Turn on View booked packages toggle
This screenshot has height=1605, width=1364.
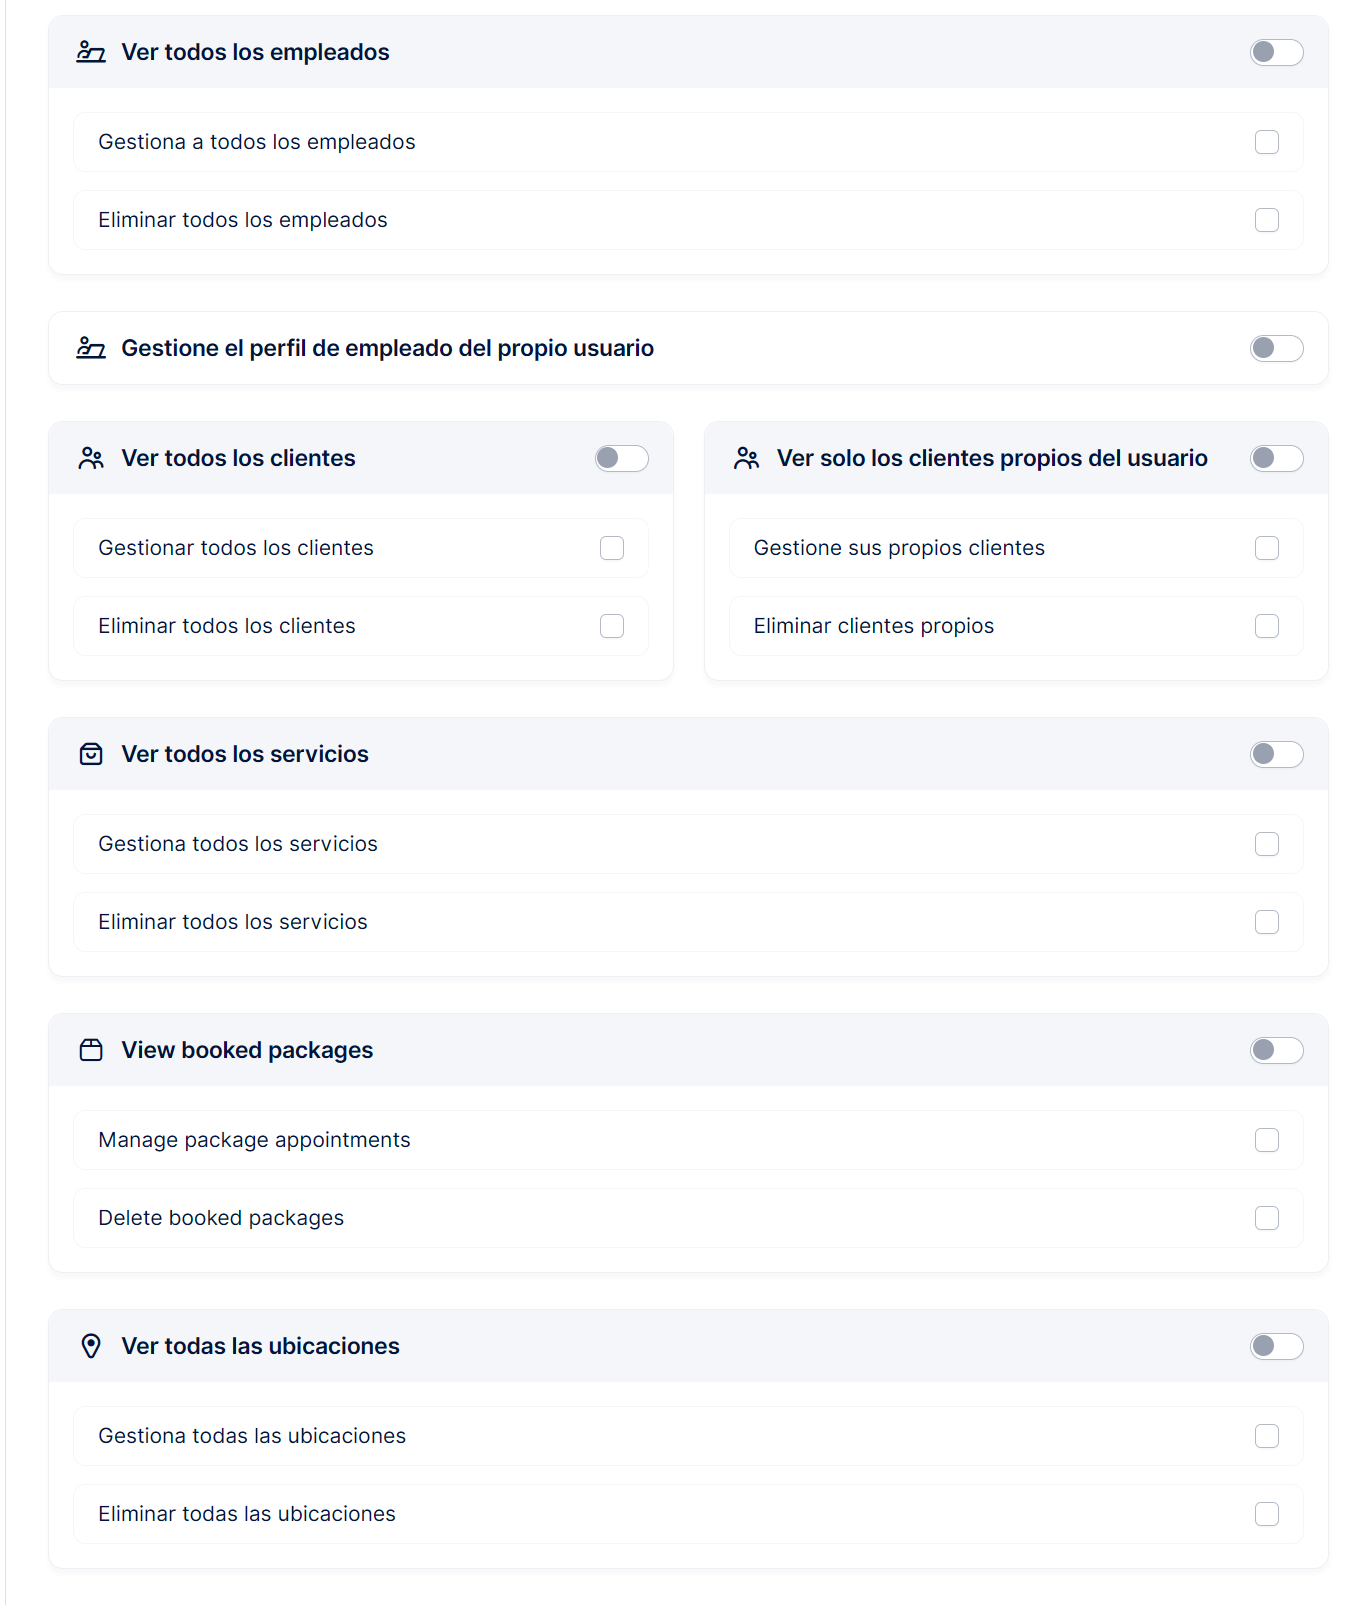coord(1276,1050)
